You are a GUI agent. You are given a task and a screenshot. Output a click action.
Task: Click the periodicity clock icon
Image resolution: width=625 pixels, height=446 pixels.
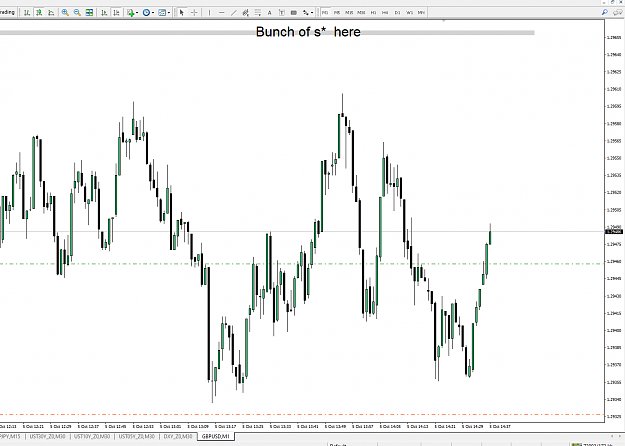coord(146,13)
